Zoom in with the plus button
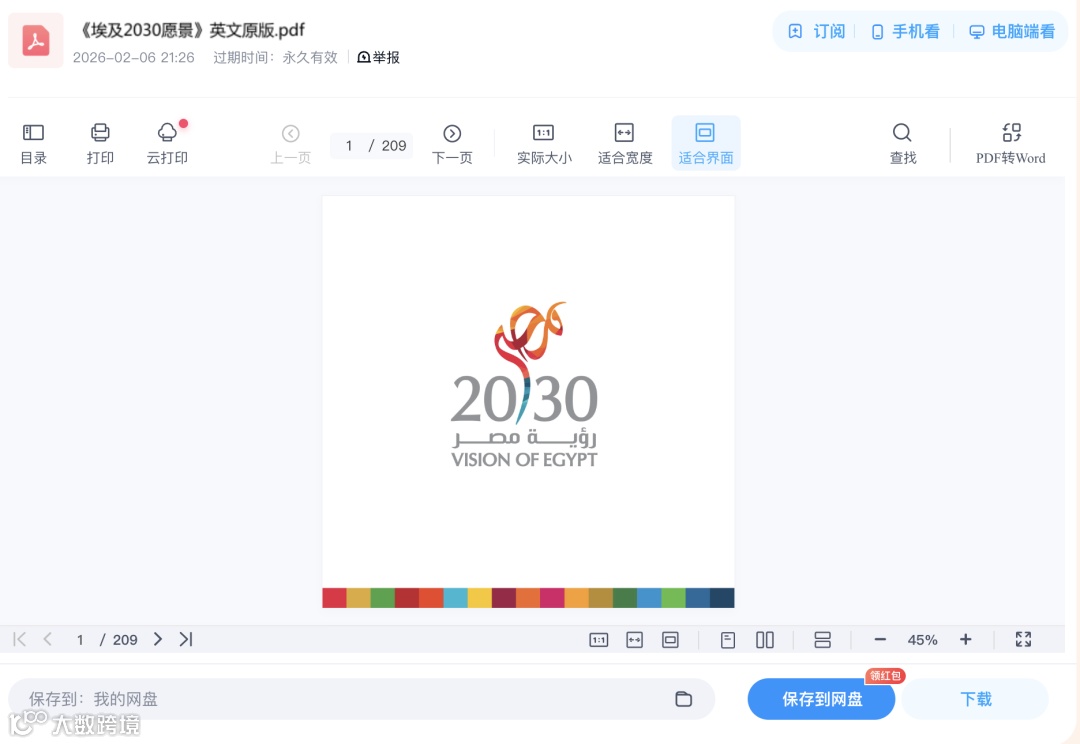Image resolution: width=1080 pixels, height=744 pixels. point(966,640)
